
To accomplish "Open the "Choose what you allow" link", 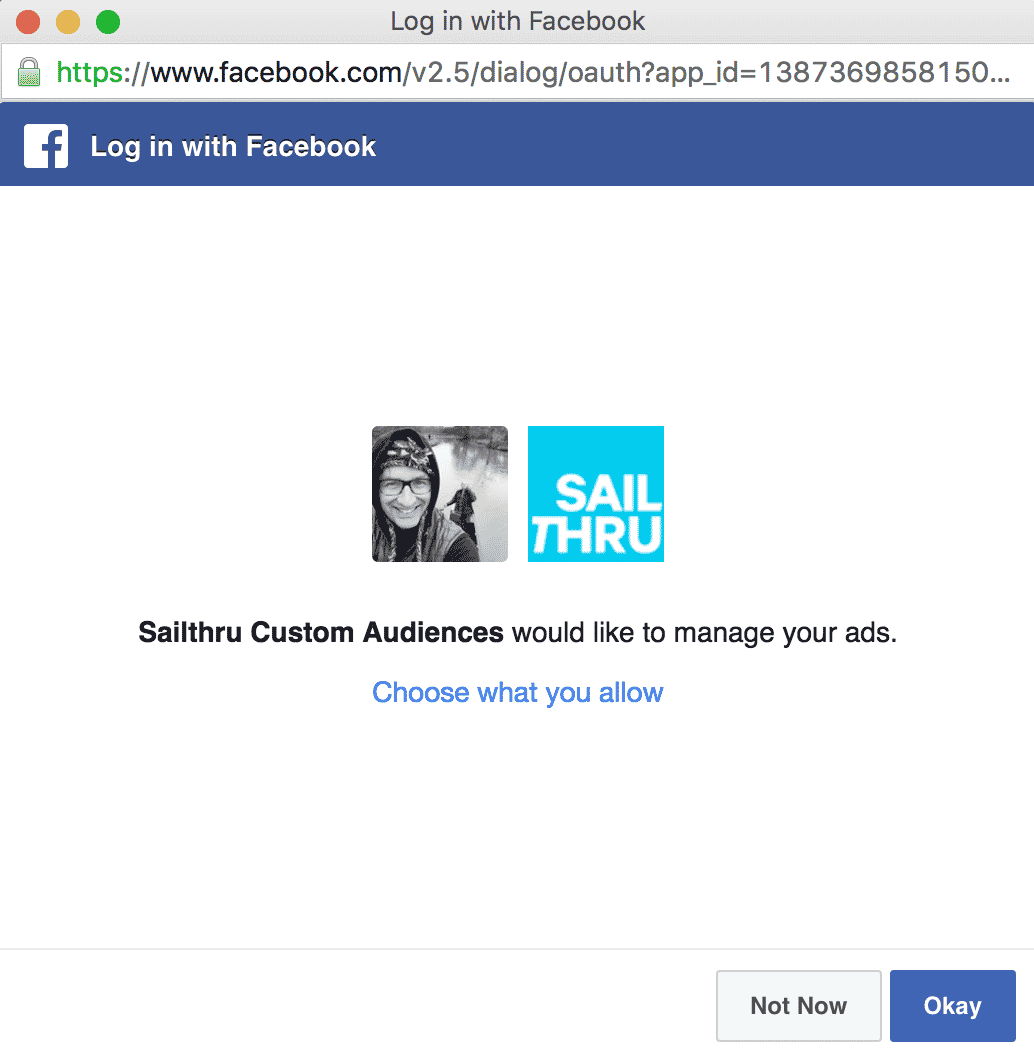I will 517,692.
